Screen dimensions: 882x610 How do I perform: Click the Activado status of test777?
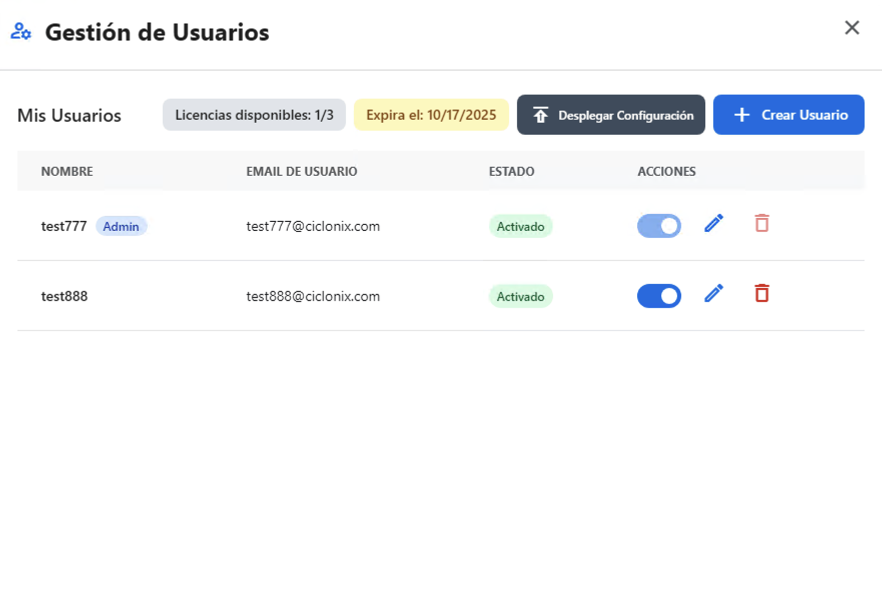[520, 227]
